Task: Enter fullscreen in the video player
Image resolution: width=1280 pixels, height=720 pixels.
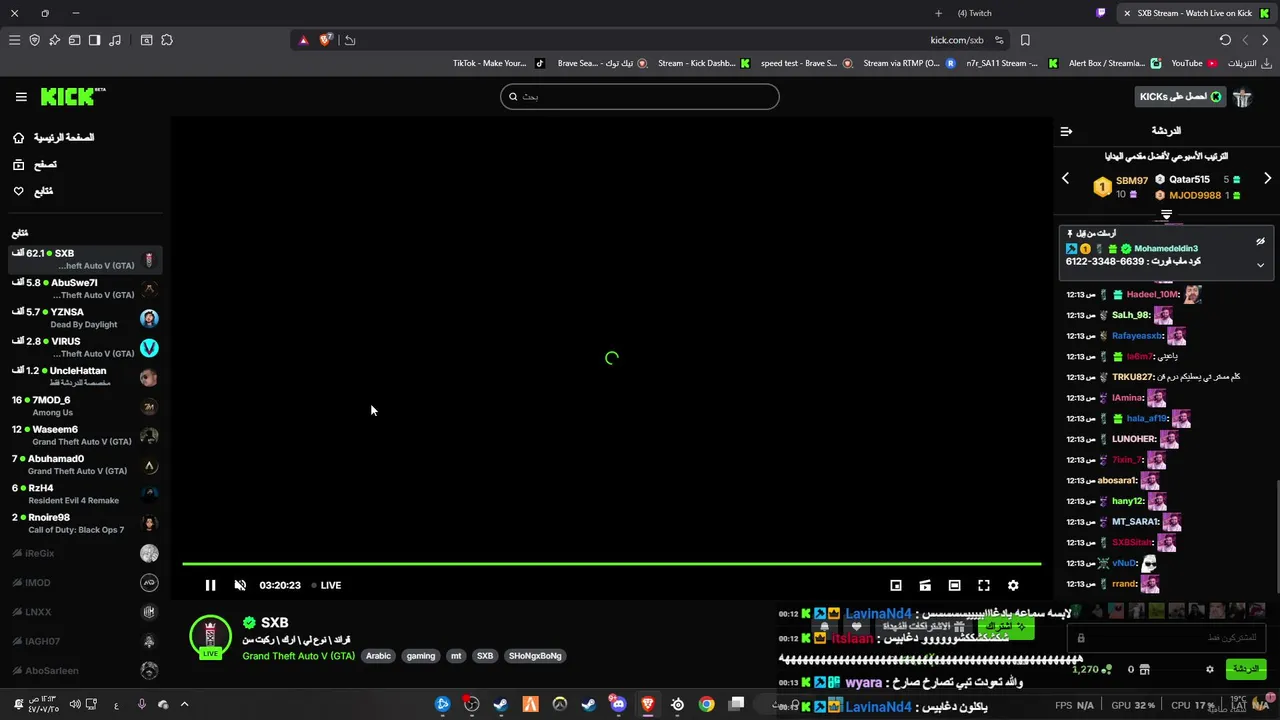Action: [x=984, y=585]
